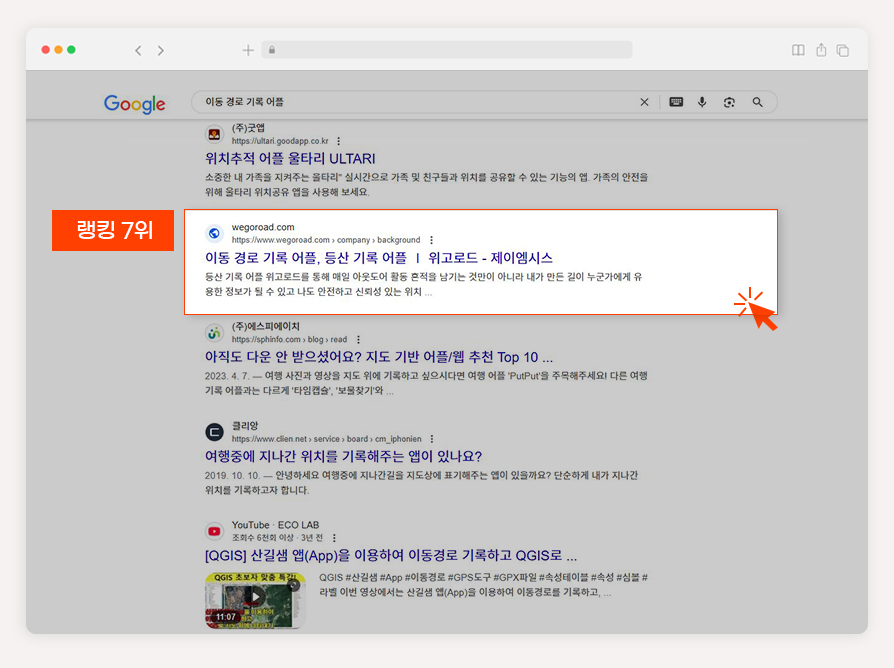Click the (주)굿앱 site favicon
Screen dimensions: 894x668
point(214,135)
